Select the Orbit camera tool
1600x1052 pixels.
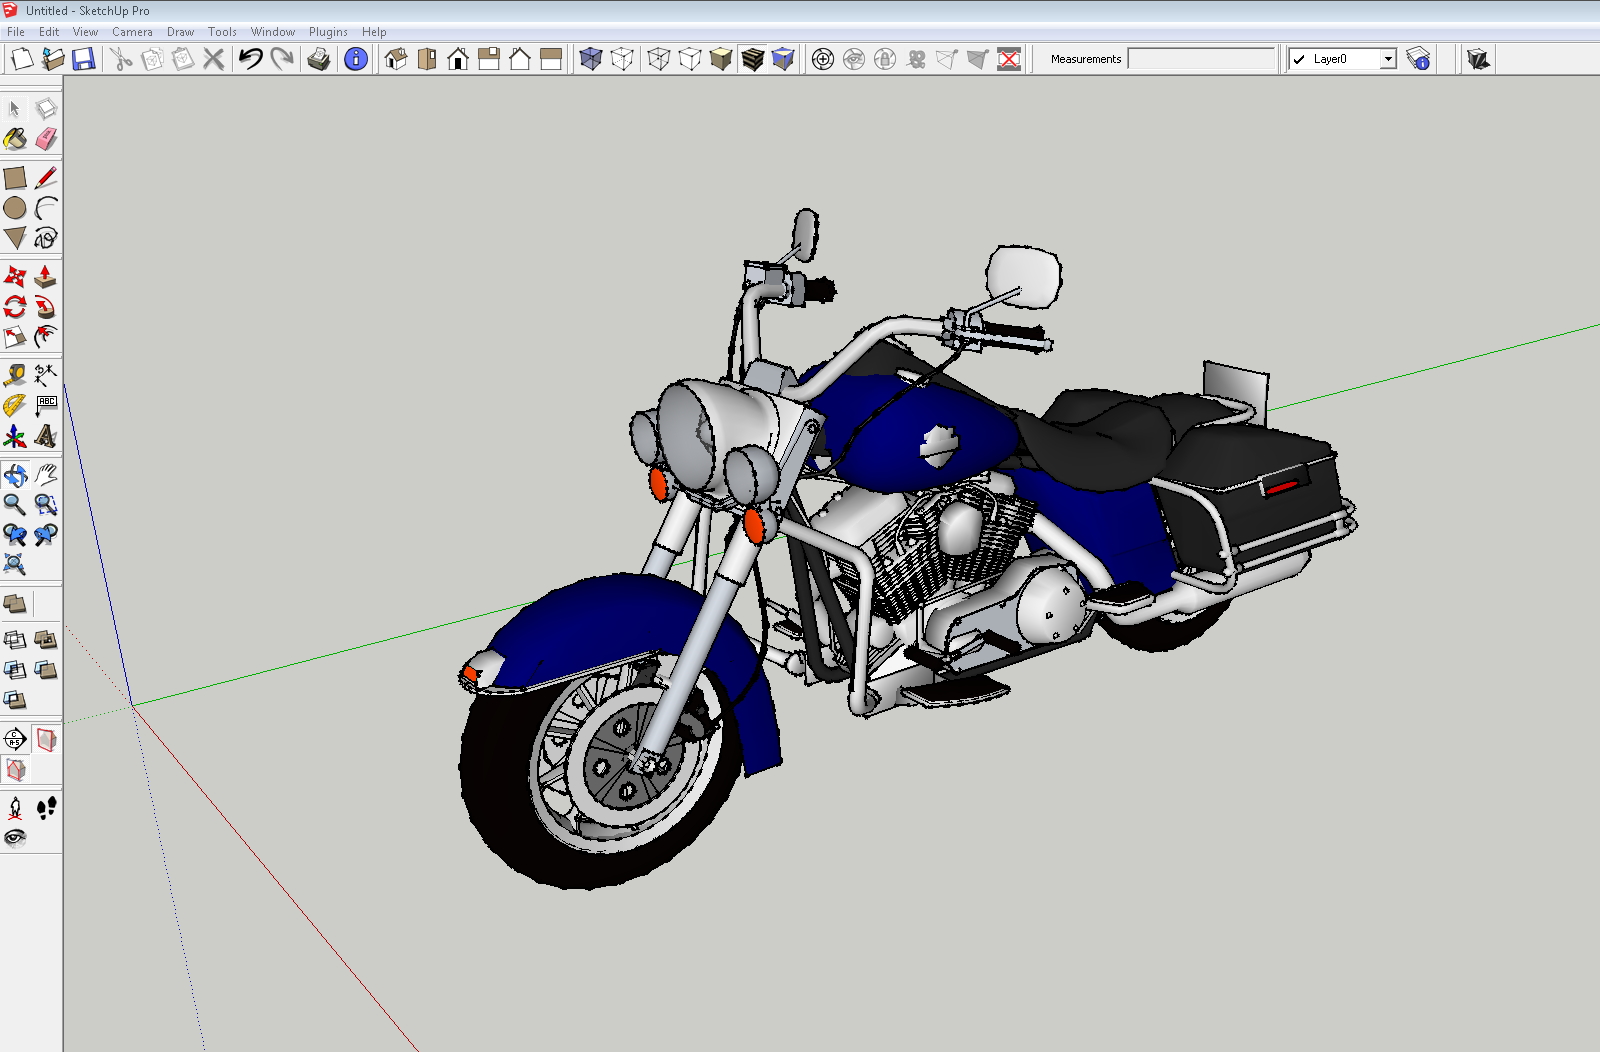point(15,475)
